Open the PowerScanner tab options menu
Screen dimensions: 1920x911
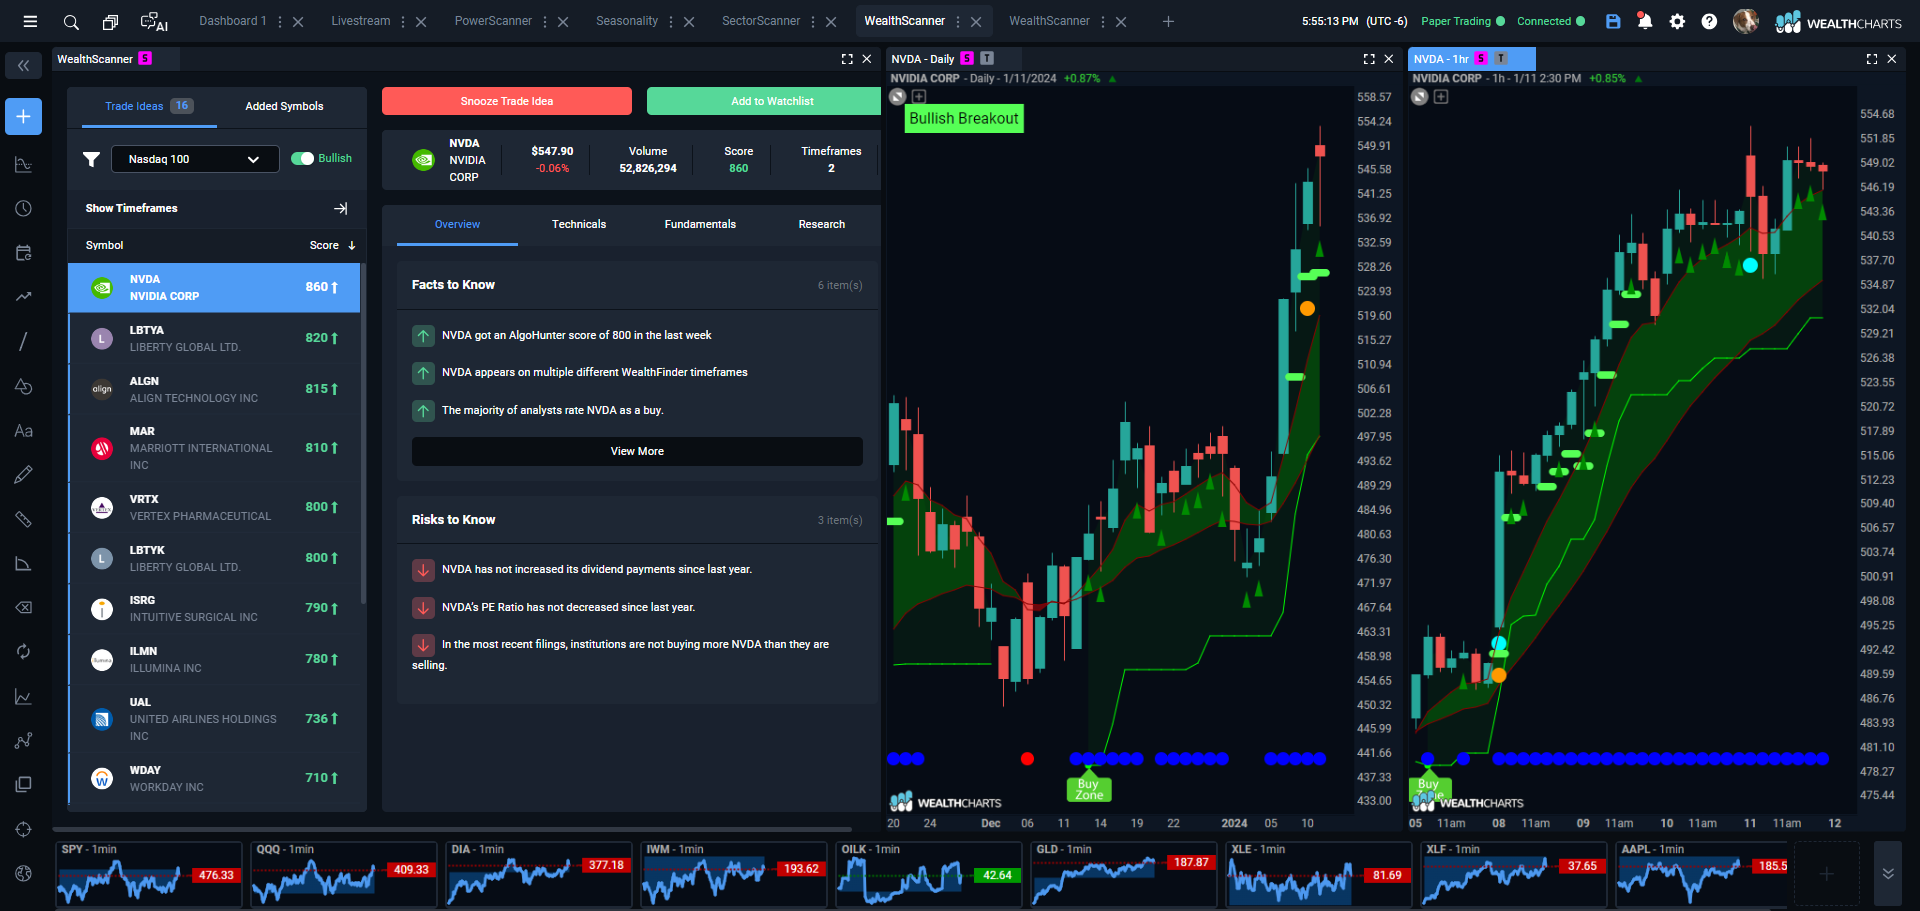[x=545, y=21]
